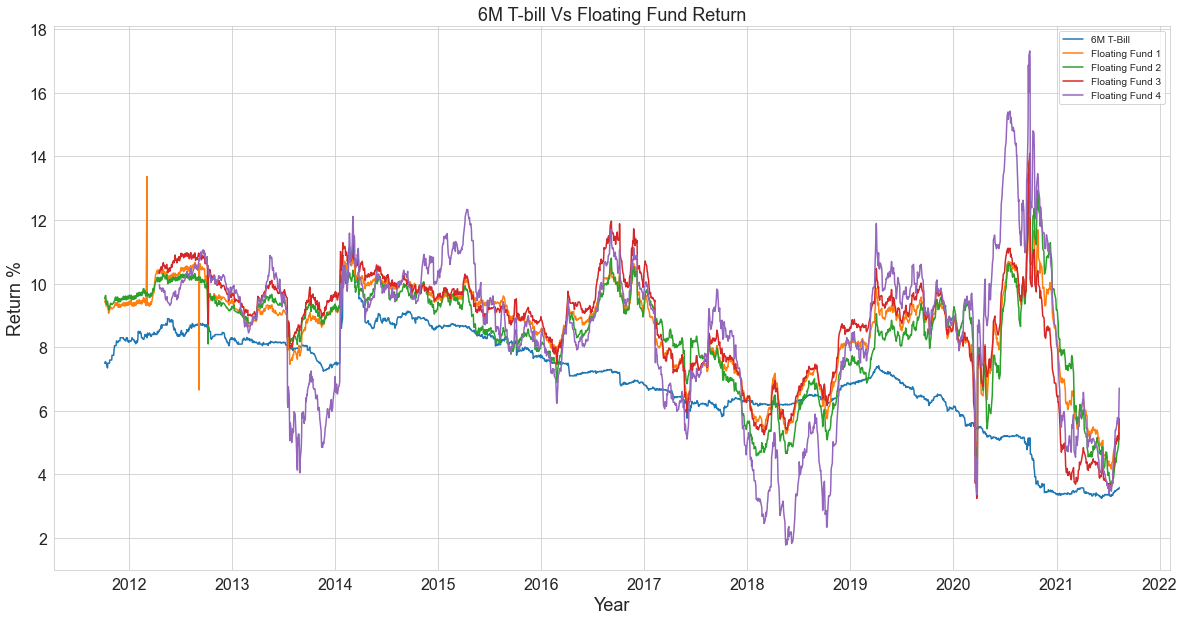
Task: Click the purple peak above 17 percent
Action: (x=1029, y=51)
